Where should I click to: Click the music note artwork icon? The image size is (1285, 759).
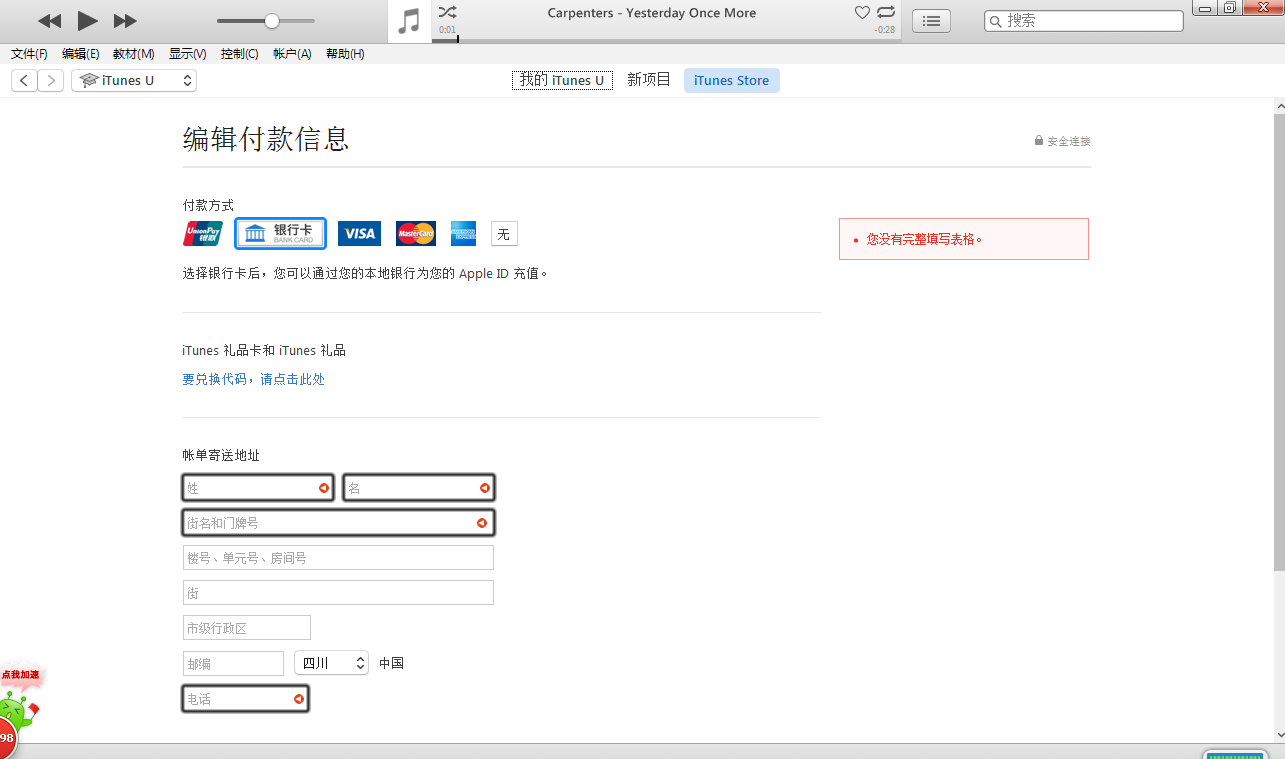pos(409,21)
